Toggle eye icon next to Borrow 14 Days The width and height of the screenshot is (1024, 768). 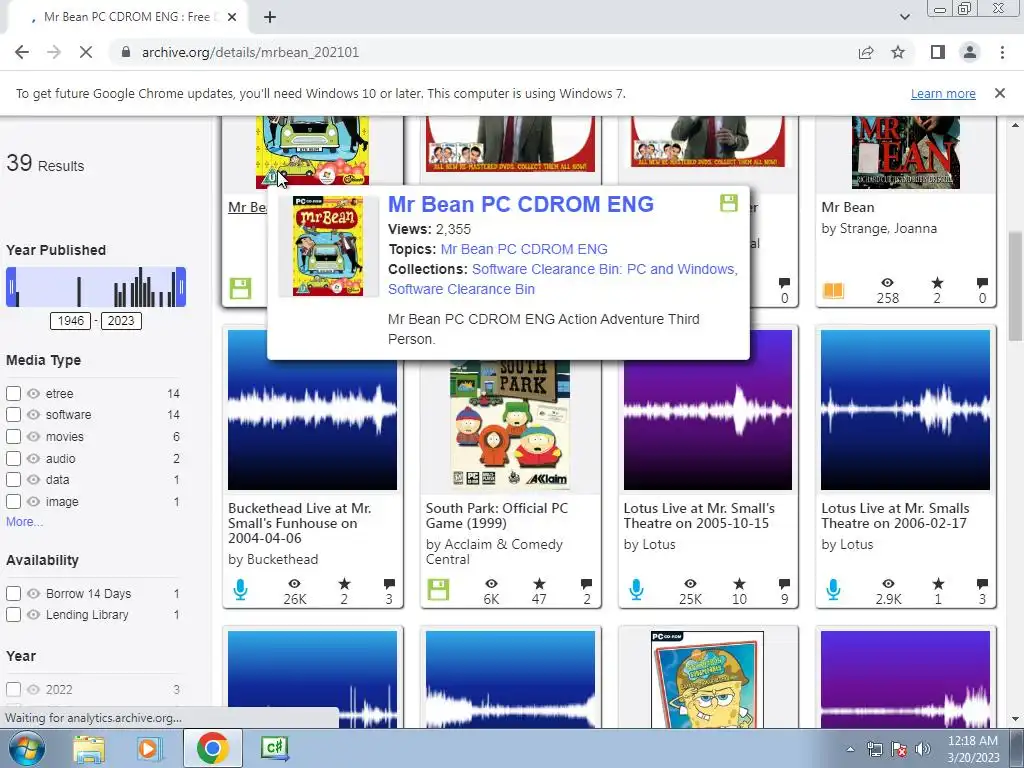click(33, 594)
